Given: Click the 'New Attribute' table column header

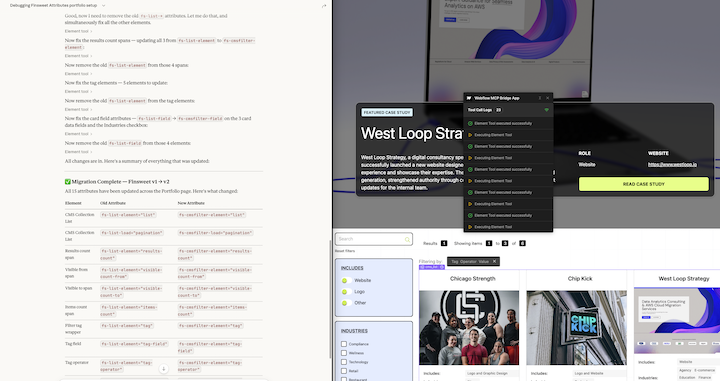Looking at the screenshot, I should point(191,203).
